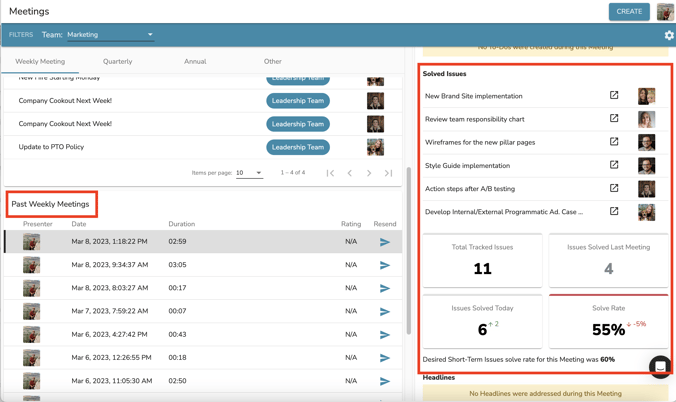Viewport: 676px width, 402px height.
Task: Click the Solved Issues heading
Action: pyautogui.click(x=444, y=74)
